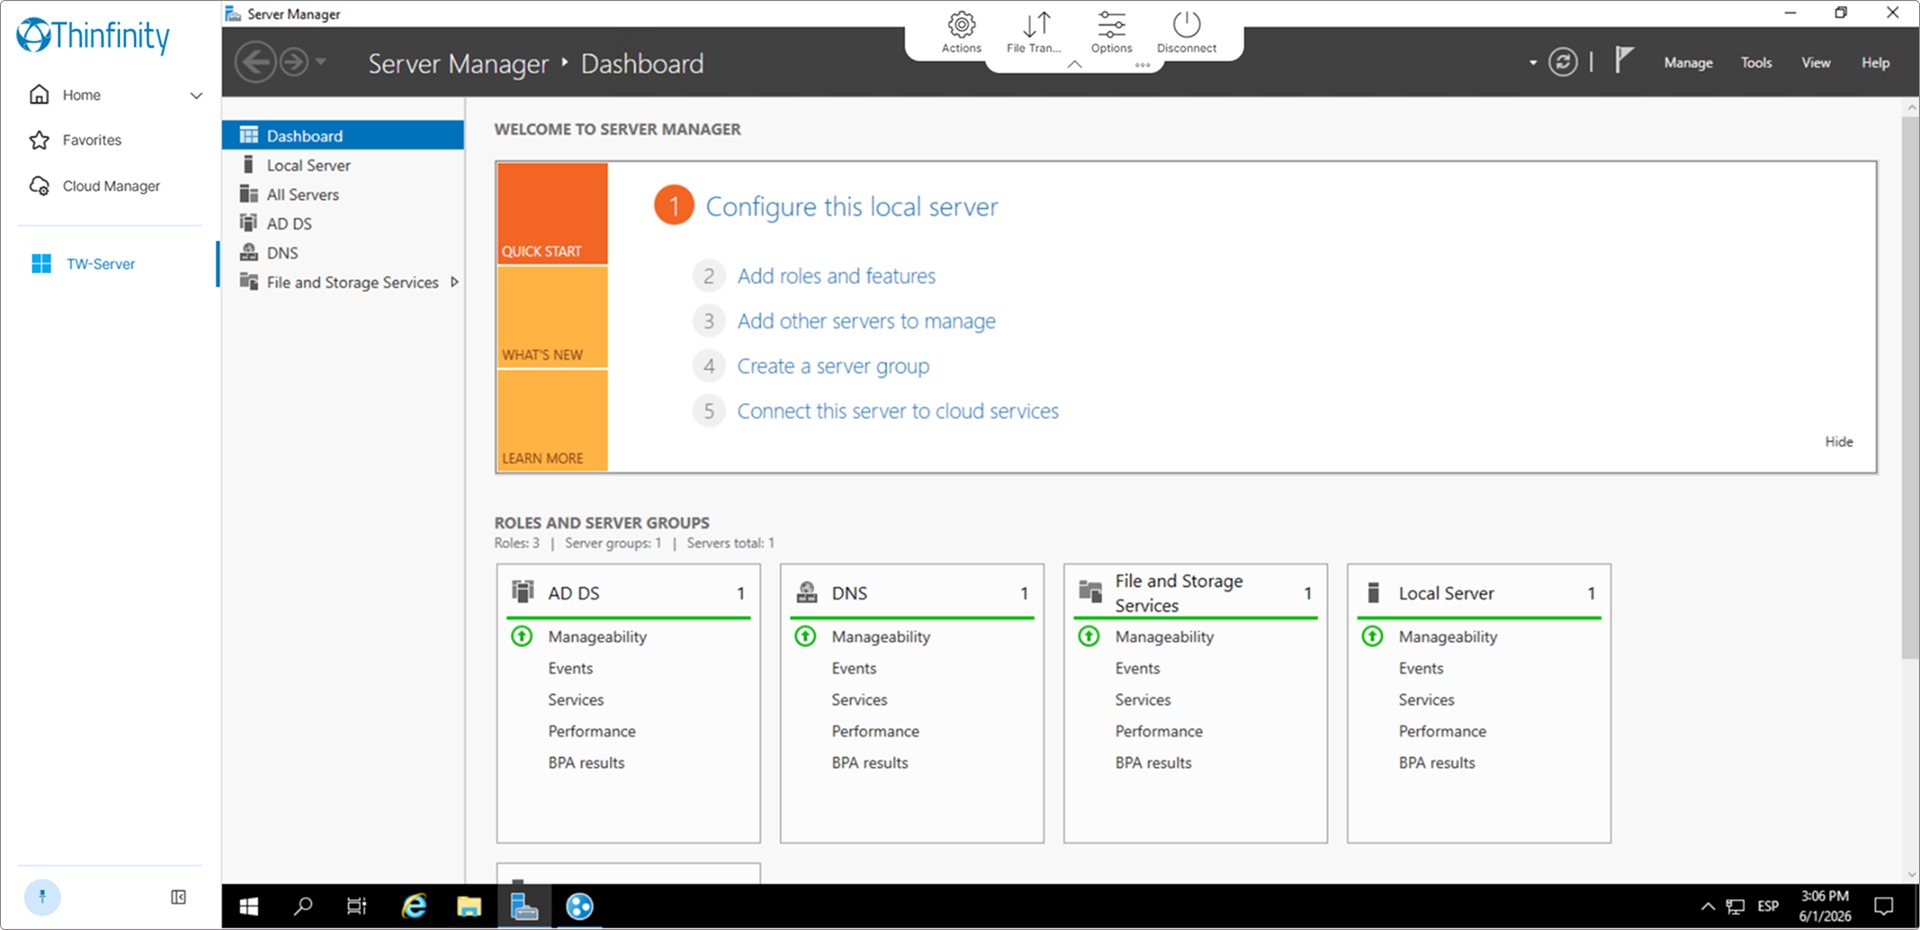The width and height of the screenshot is (1920, 930).
Task: Click Connect this server to cloud services
Action: [898, 411]
